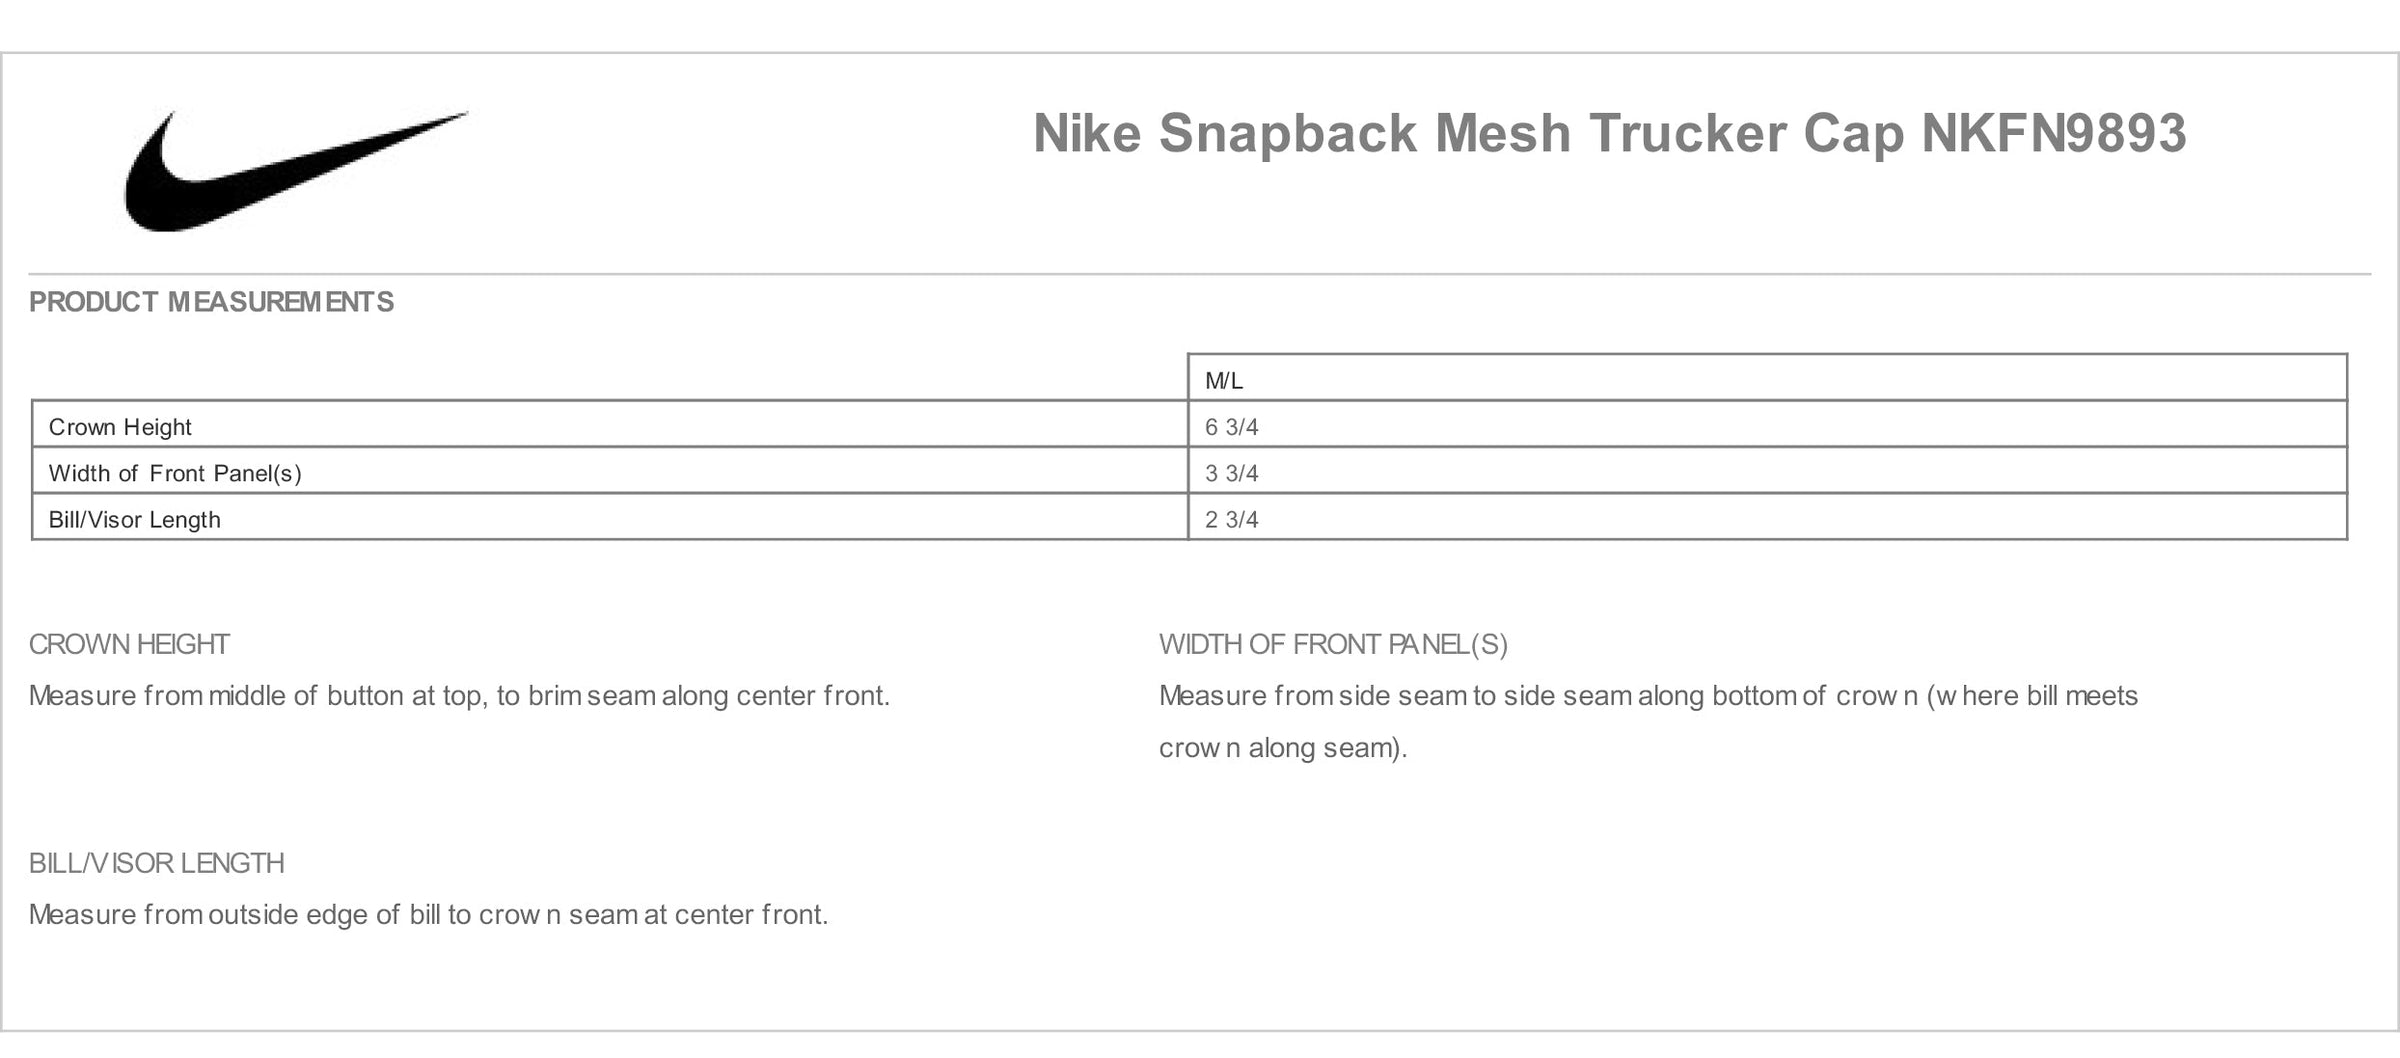Click the Bill/Visor Length value 2 3/4
The width and height of the screenshot is (2400, 1058).
point(1232,519)
